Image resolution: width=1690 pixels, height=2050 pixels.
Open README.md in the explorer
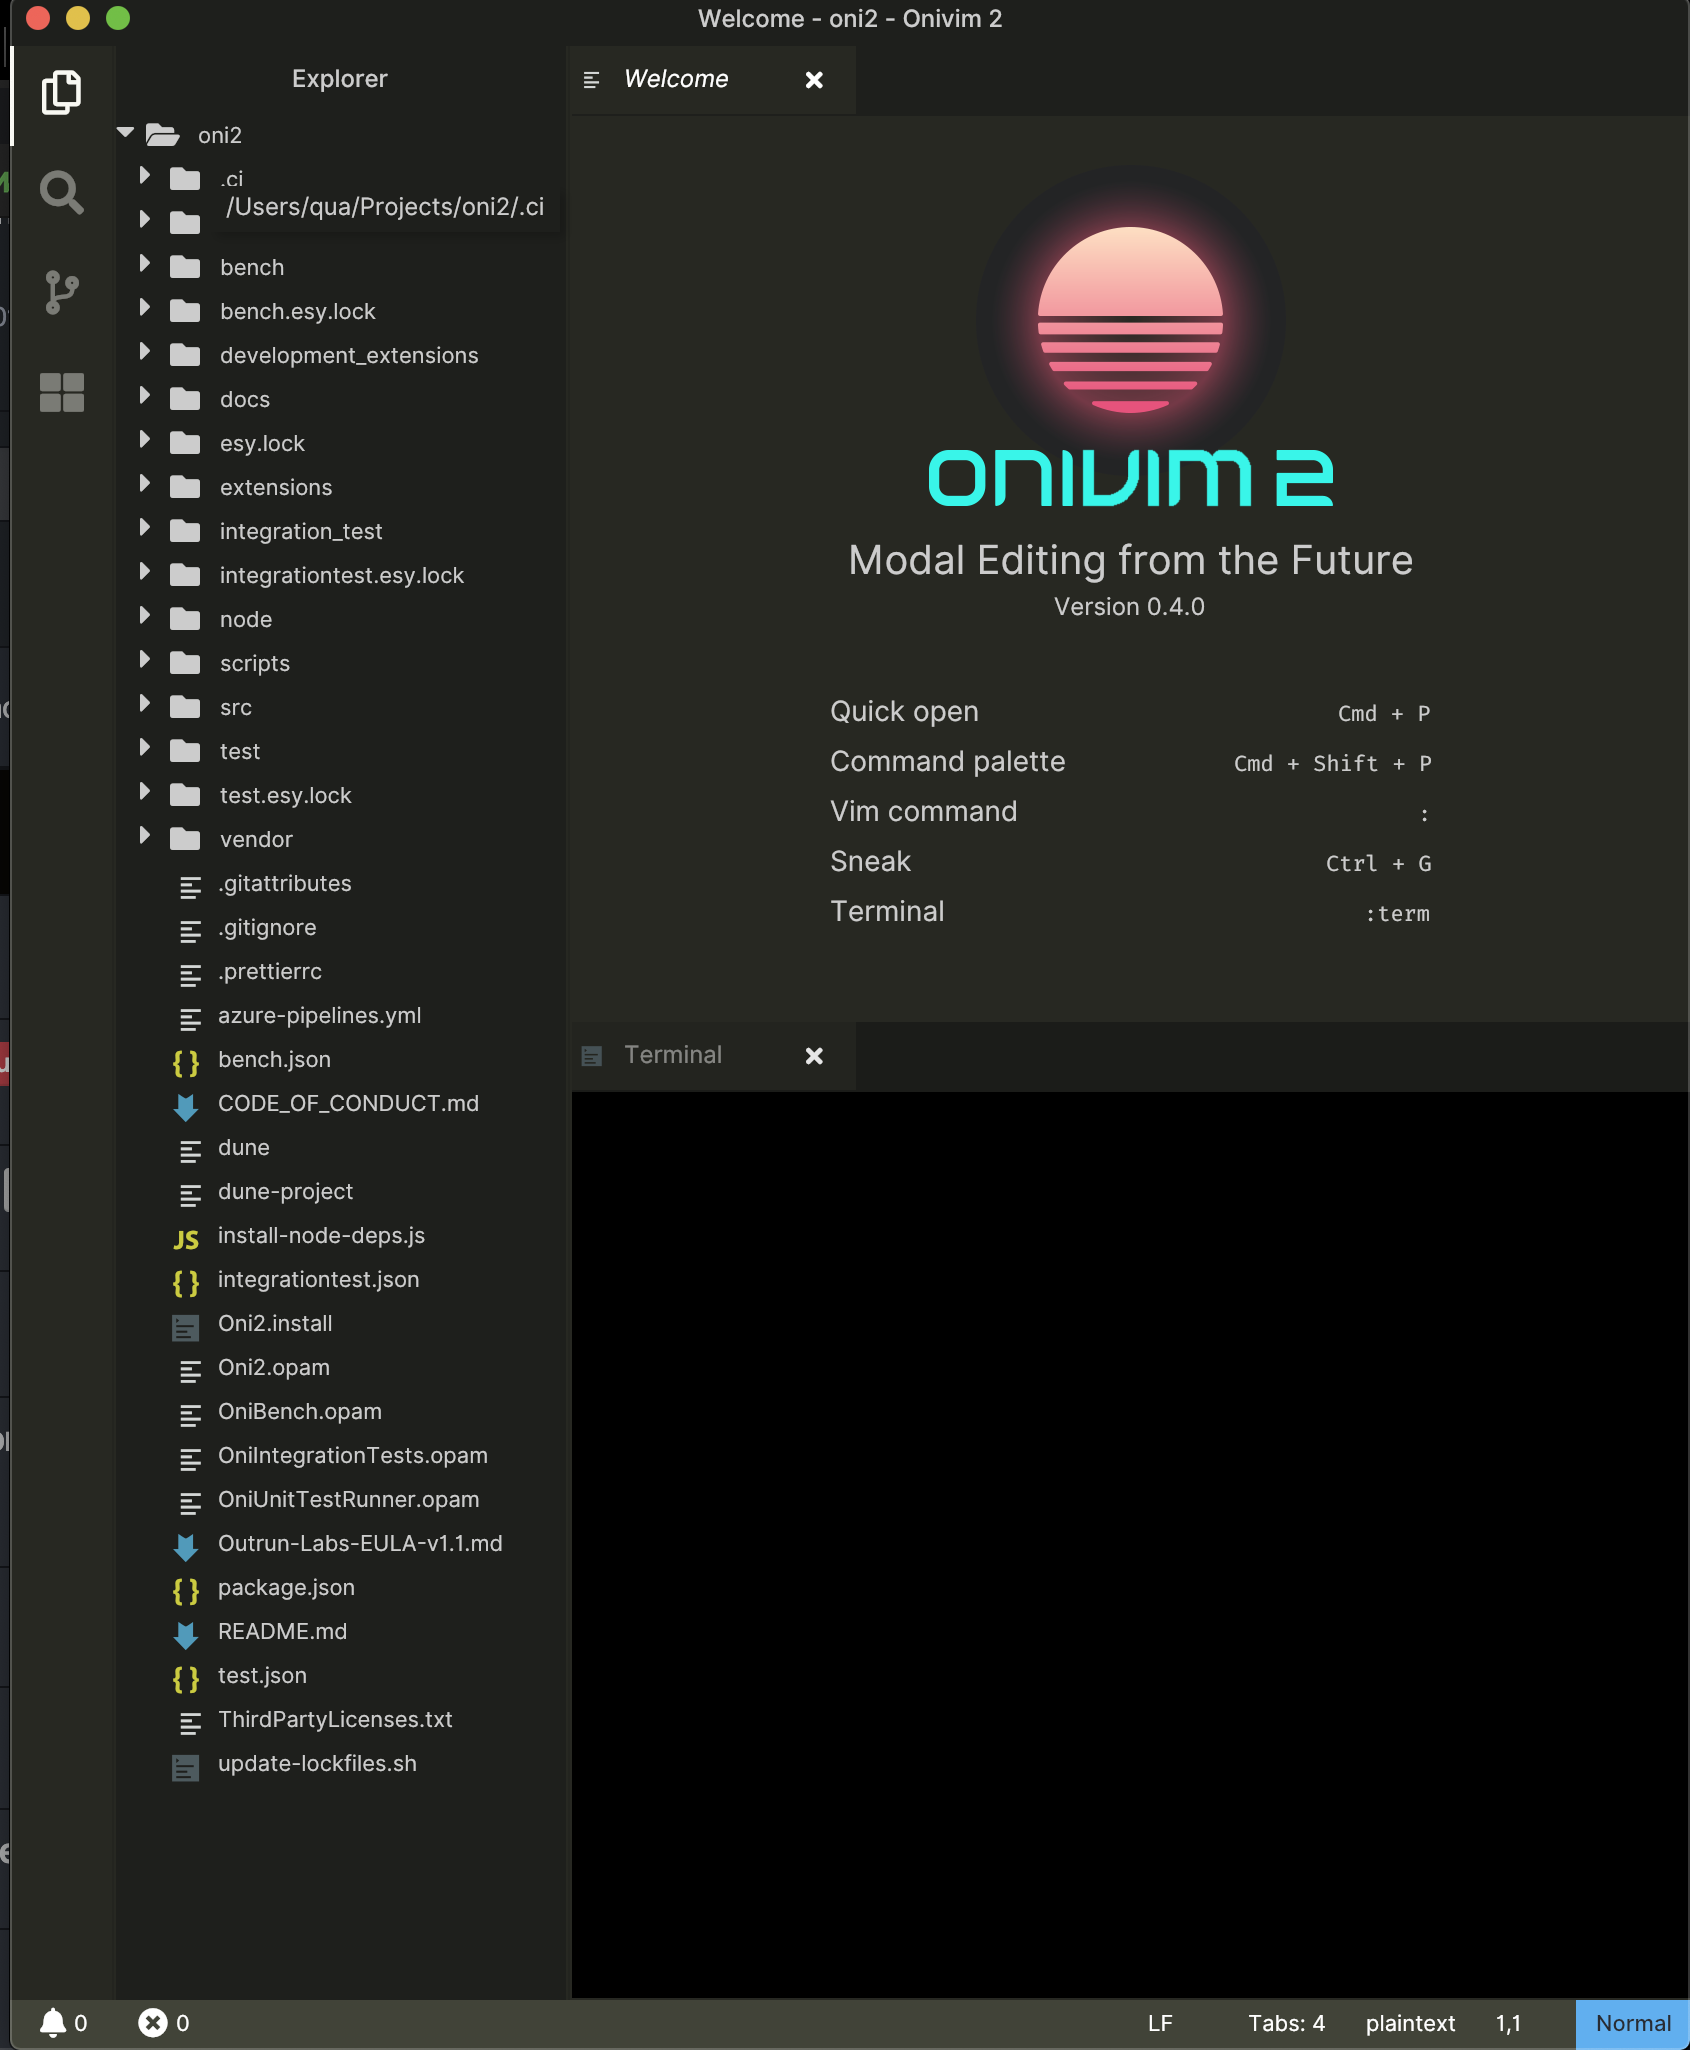tap(283, 1631)
